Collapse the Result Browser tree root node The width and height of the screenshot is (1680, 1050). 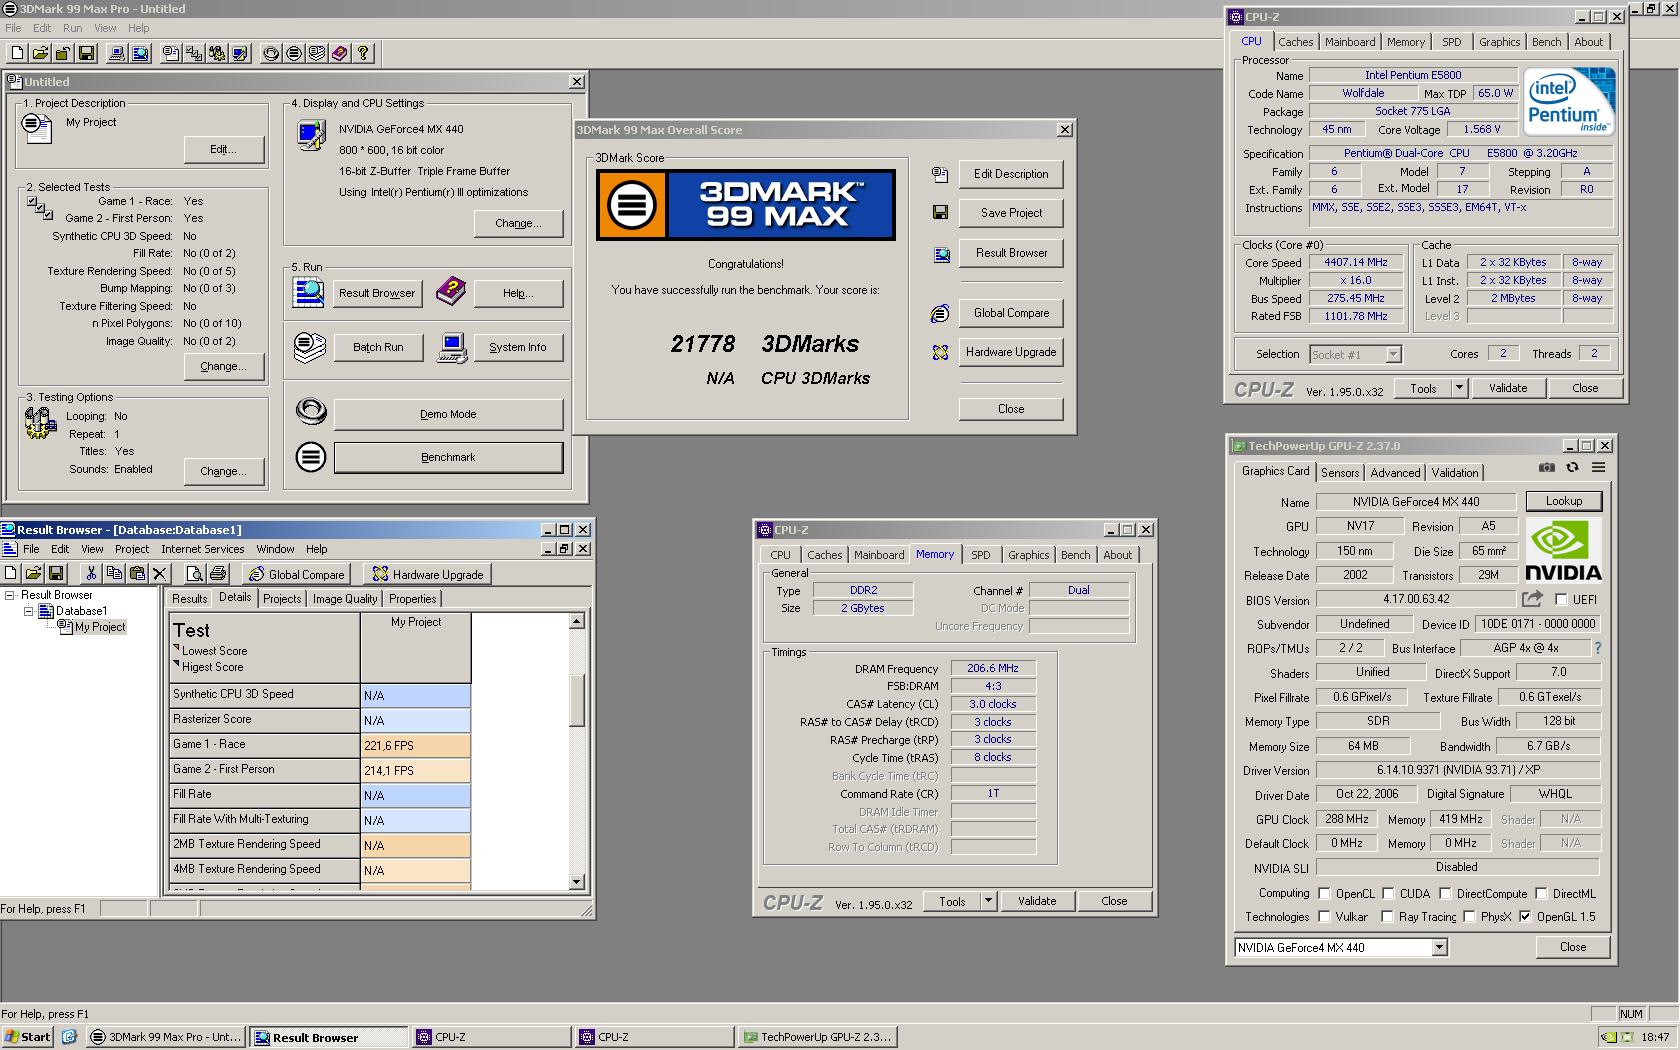[10, 595]
